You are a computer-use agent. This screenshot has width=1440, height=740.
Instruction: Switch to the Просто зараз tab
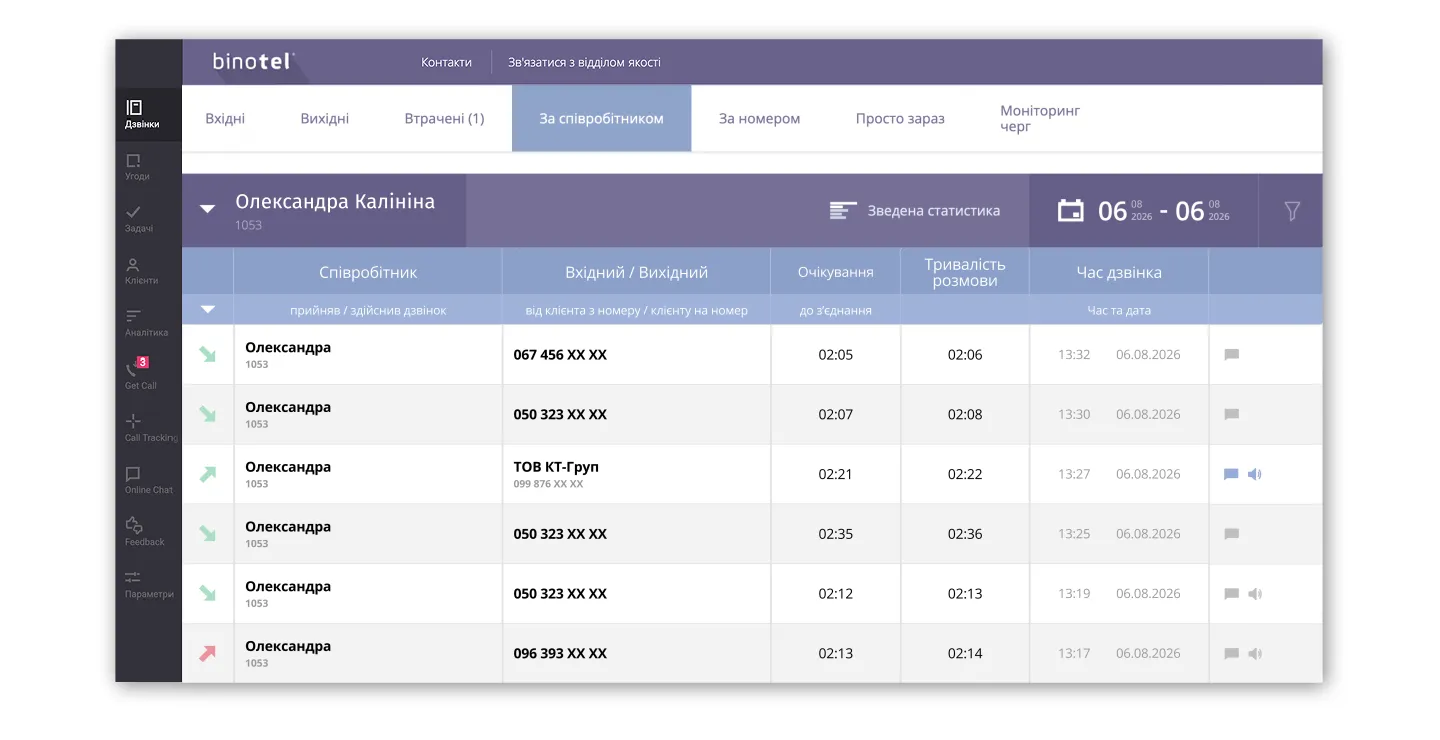(900, 118)
